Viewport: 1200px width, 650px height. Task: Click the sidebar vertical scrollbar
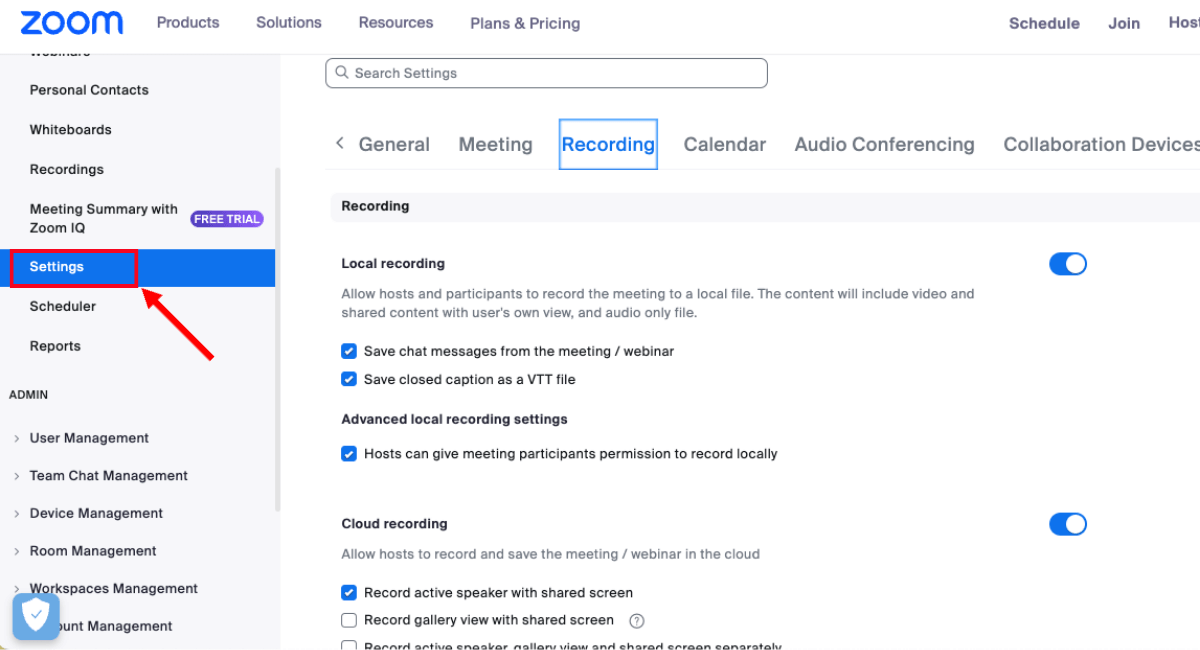[x=277, y=340]
